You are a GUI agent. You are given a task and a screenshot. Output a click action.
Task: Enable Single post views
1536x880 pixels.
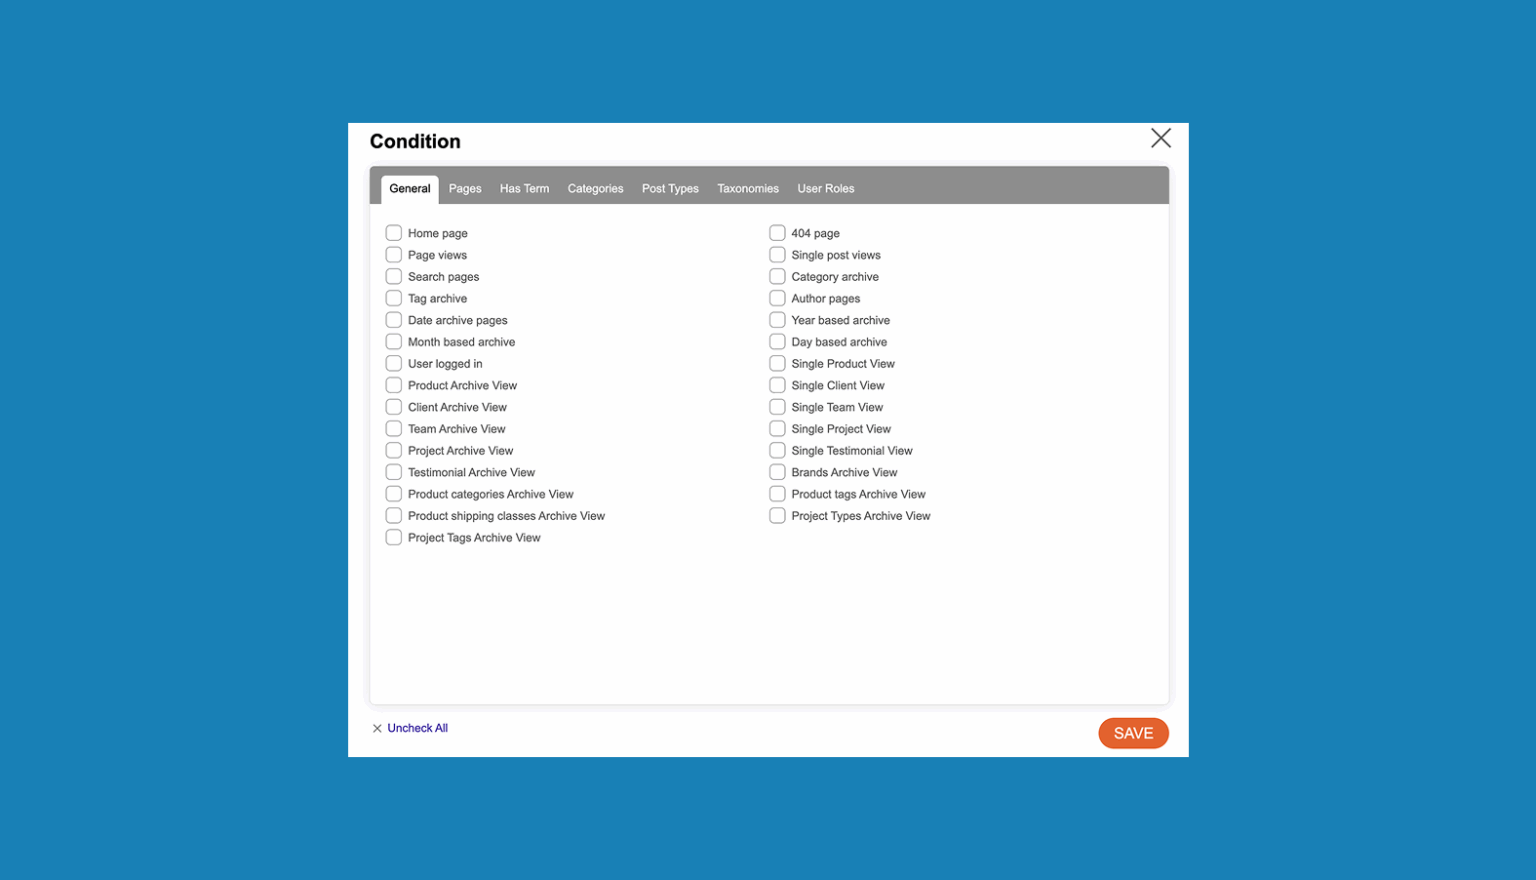tap(777, 254)
